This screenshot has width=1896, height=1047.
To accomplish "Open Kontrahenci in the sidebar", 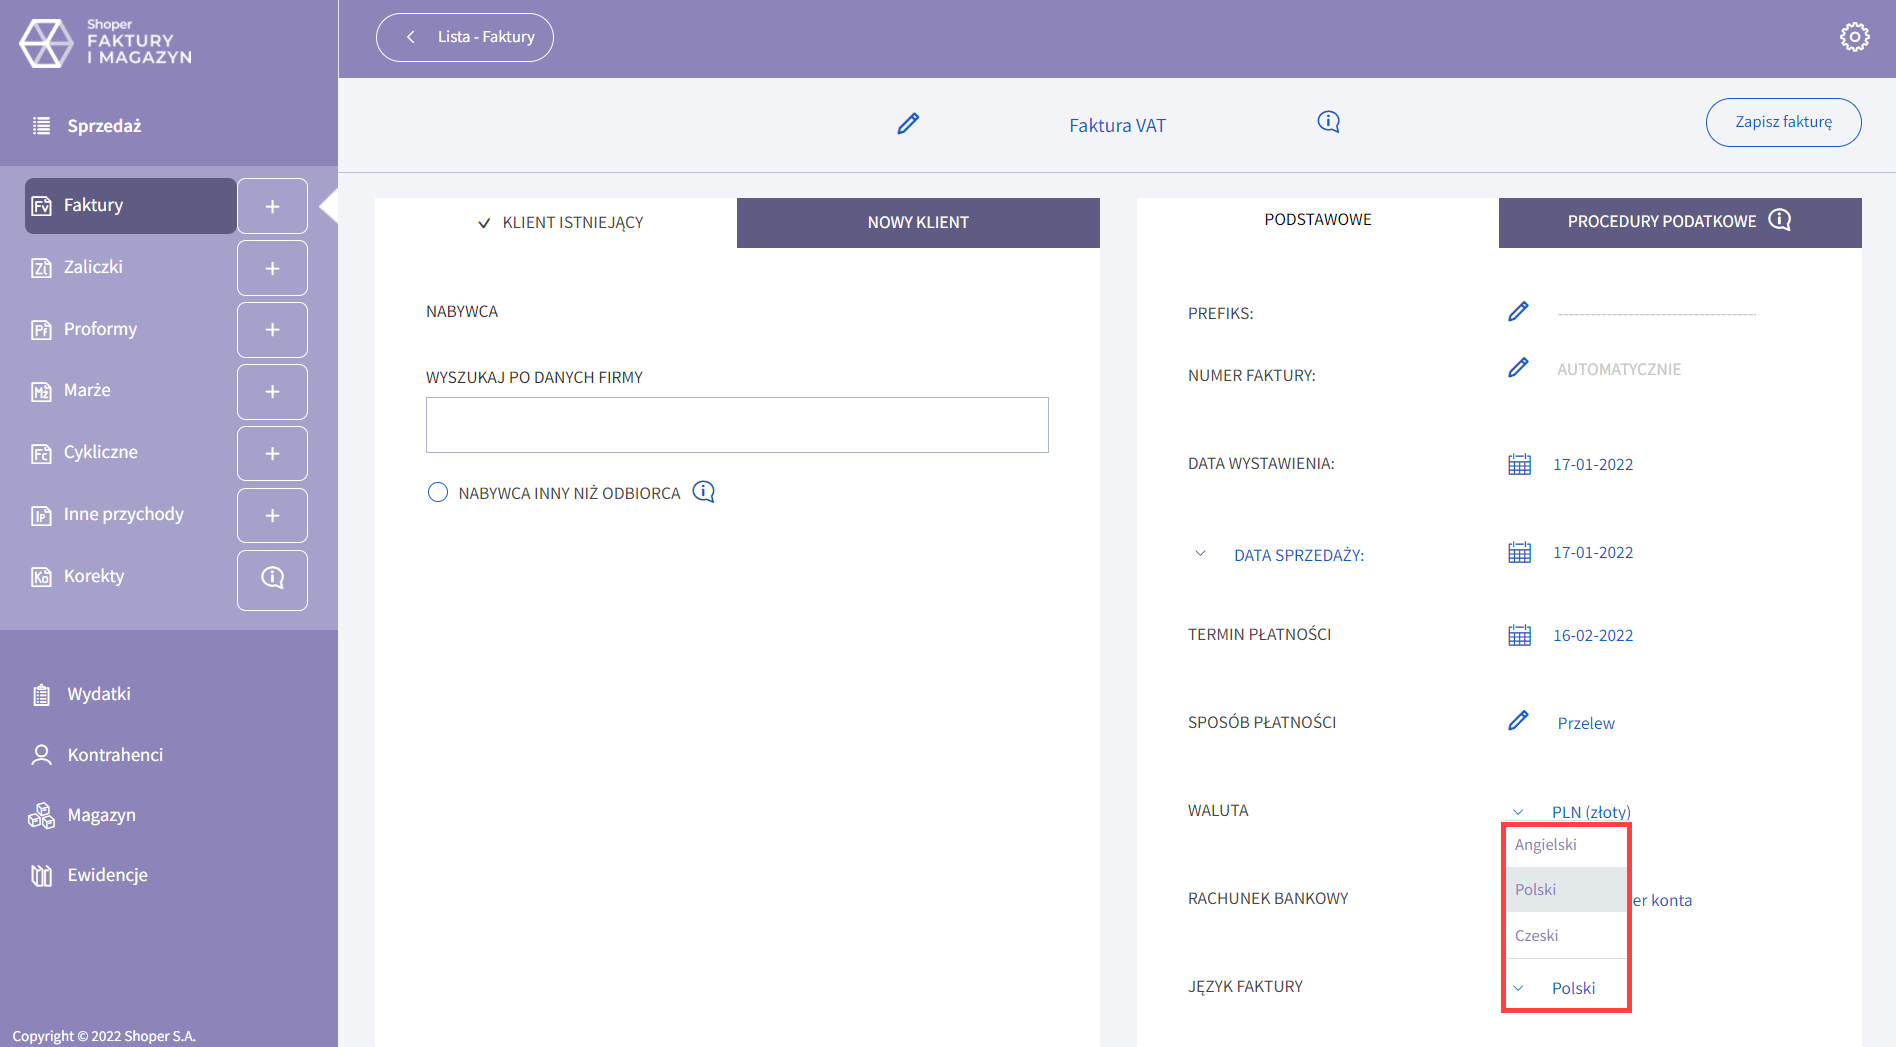I will pos(115,755).
